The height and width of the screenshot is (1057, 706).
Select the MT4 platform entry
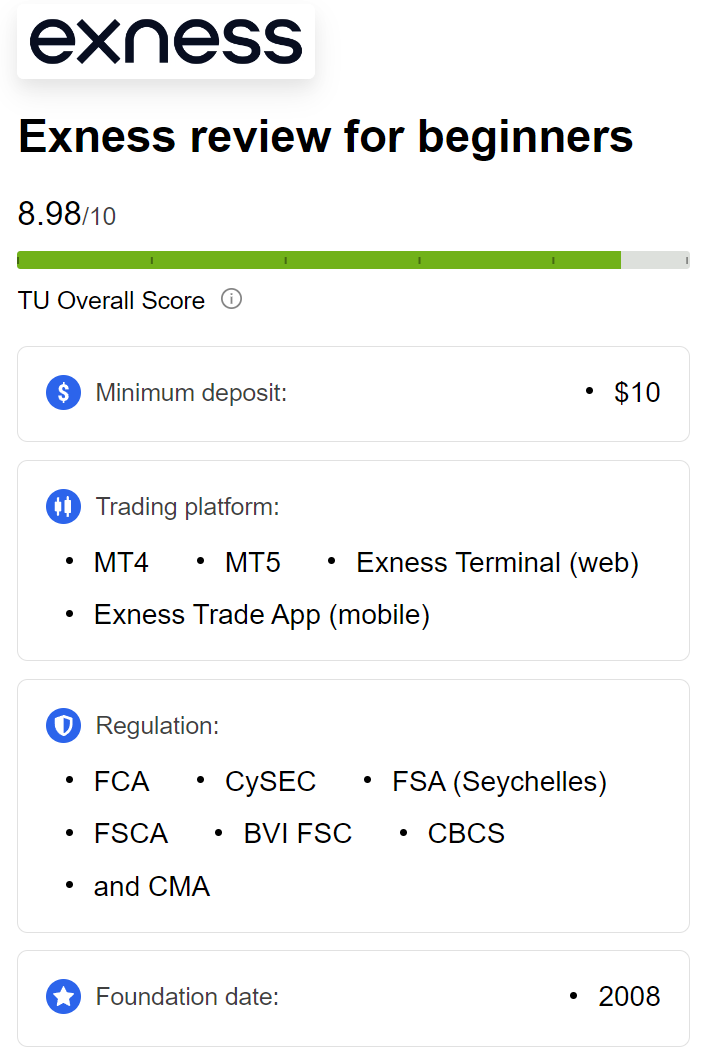pyautogui.click(x=121, y=563)
